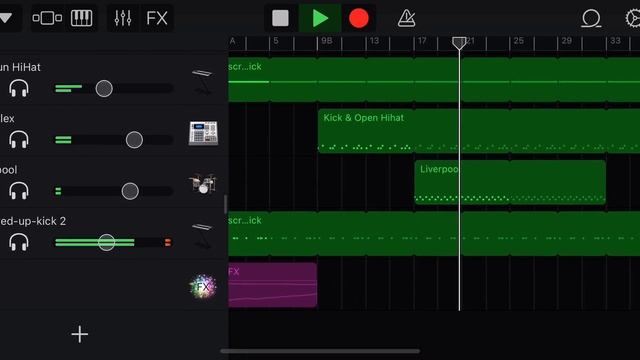This screenshot has height=360, width=640.
Task: Select the kick 2 keyboard-stand instrument icon
Action: pos(202,236)
